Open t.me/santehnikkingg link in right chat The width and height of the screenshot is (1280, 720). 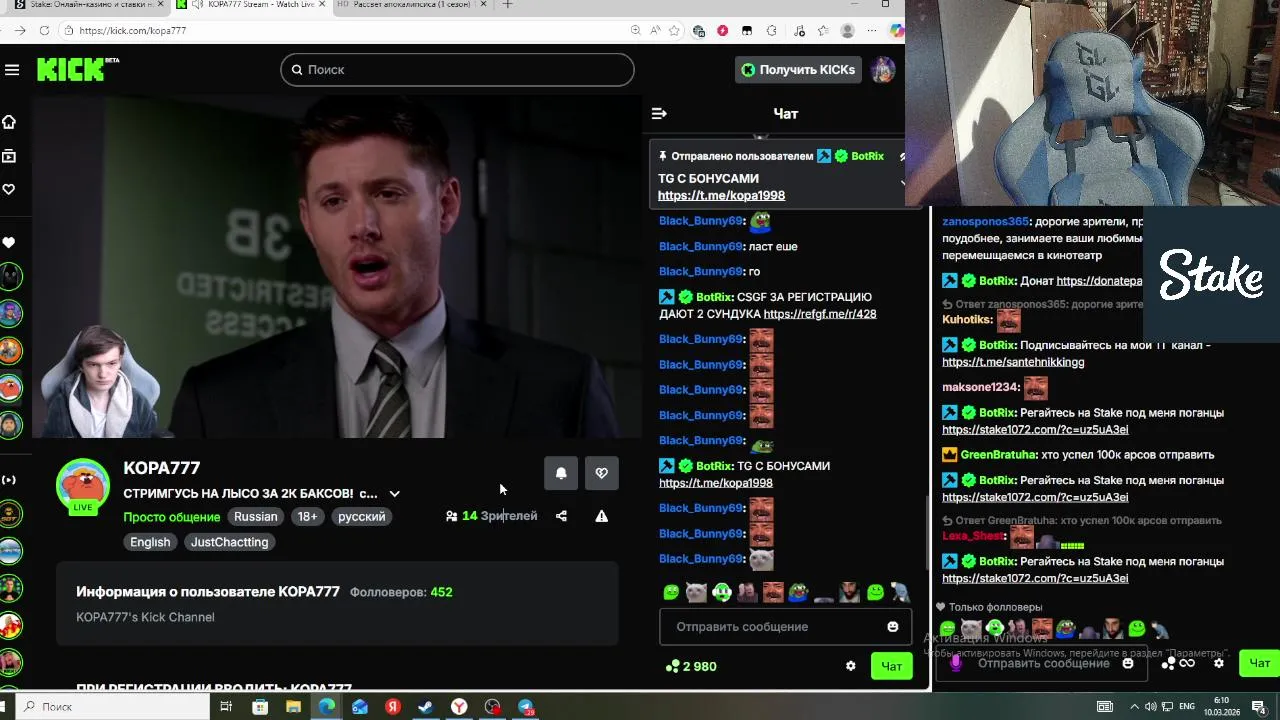tap(1013, 362)
